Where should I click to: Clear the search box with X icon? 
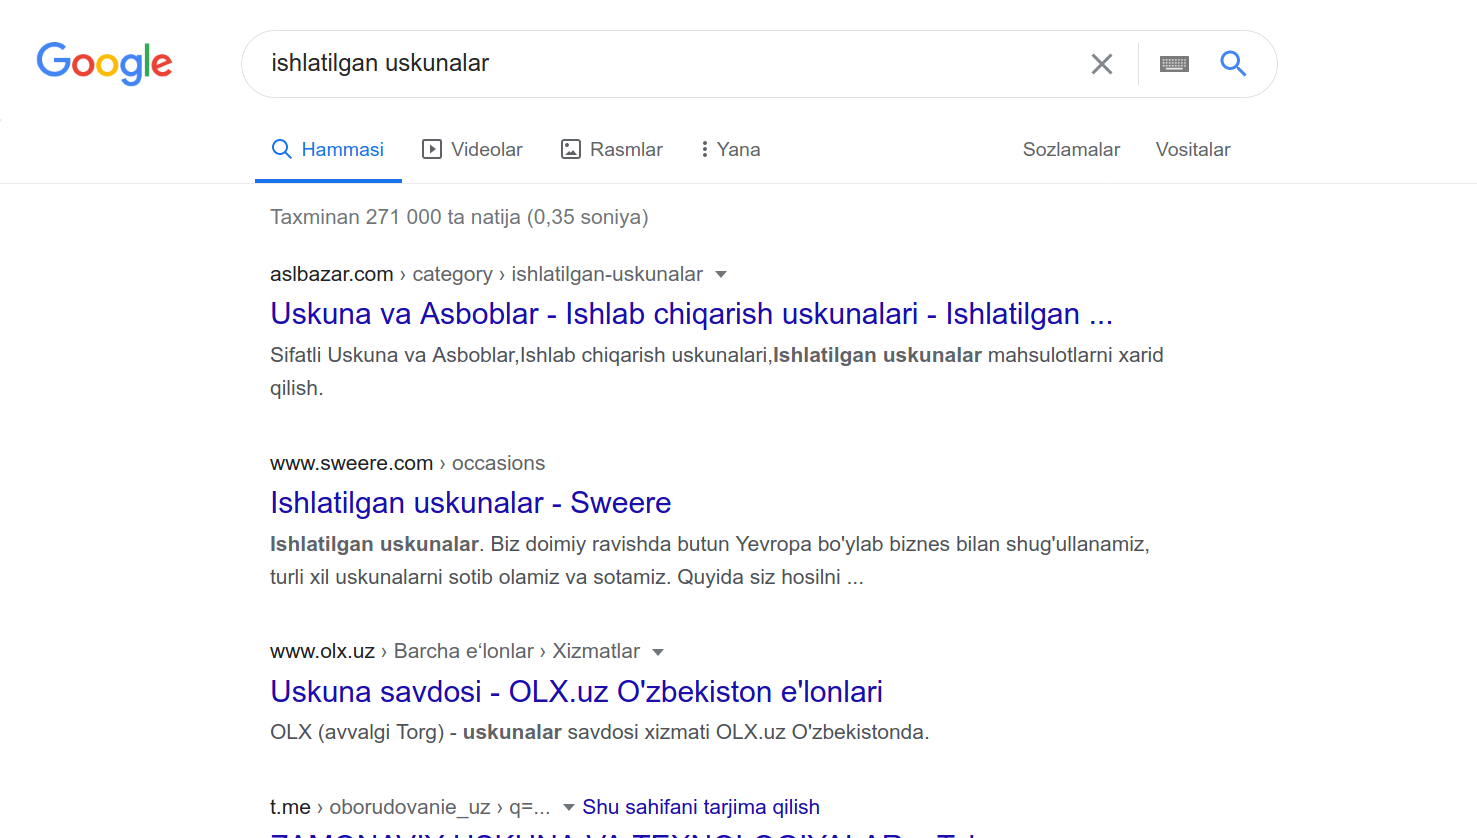(x=1102, y=64)
